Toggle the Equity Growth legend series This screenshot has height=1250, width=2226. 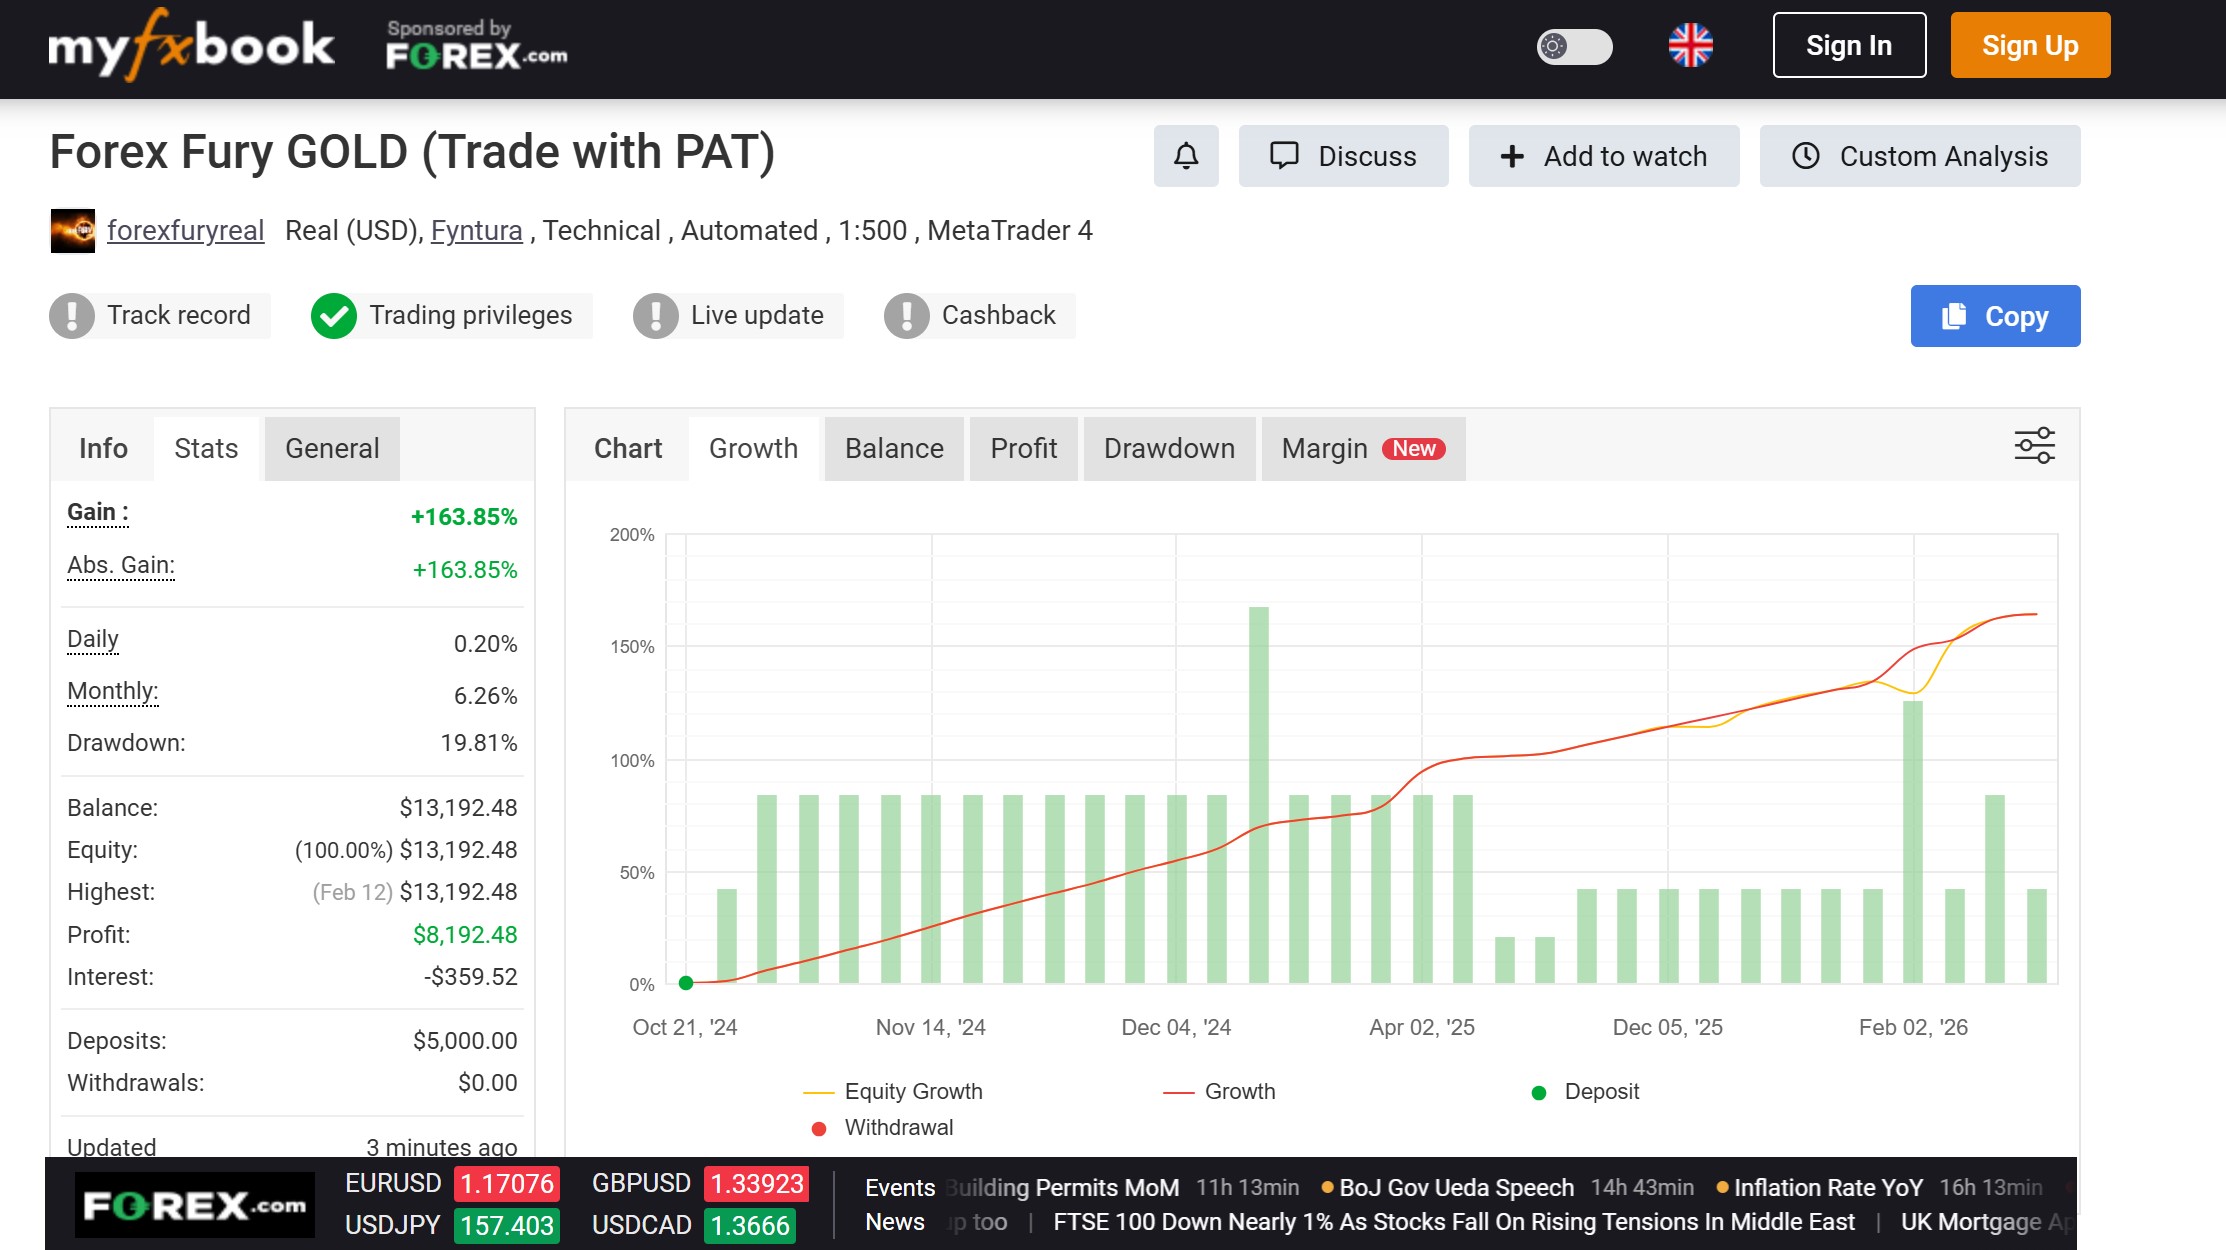893,1092
